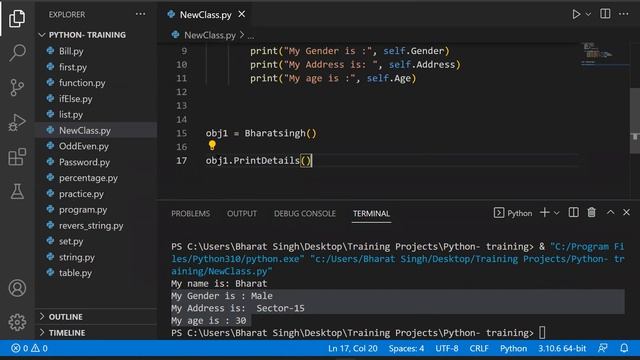The height and width of the screenshot is (360, 640).
Task: Select language mode Python in status bar
Action: [x=513, y=349]
